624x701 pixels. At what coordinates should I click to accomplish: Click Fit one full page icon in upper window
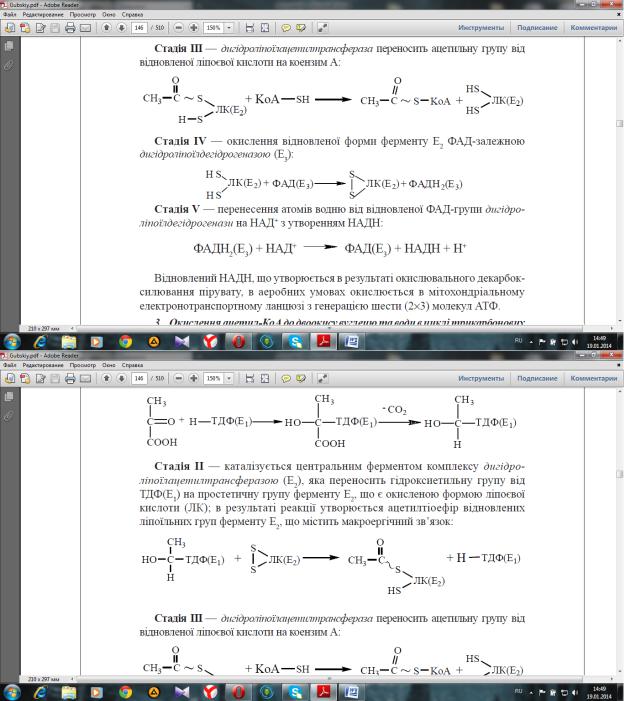(x=265, y=28)
